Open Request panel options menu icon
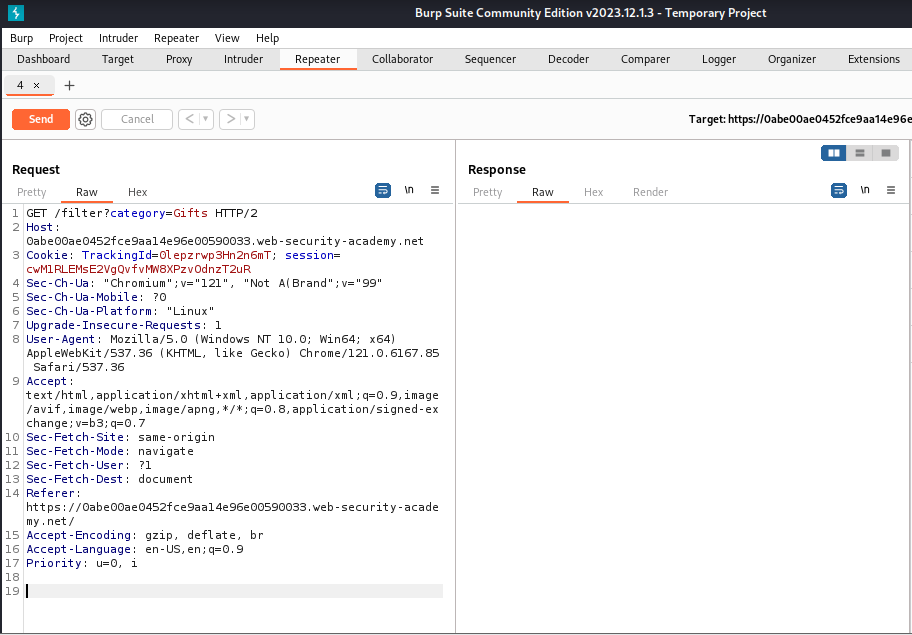This screenshot has width=912, height=635. point(435,190)
